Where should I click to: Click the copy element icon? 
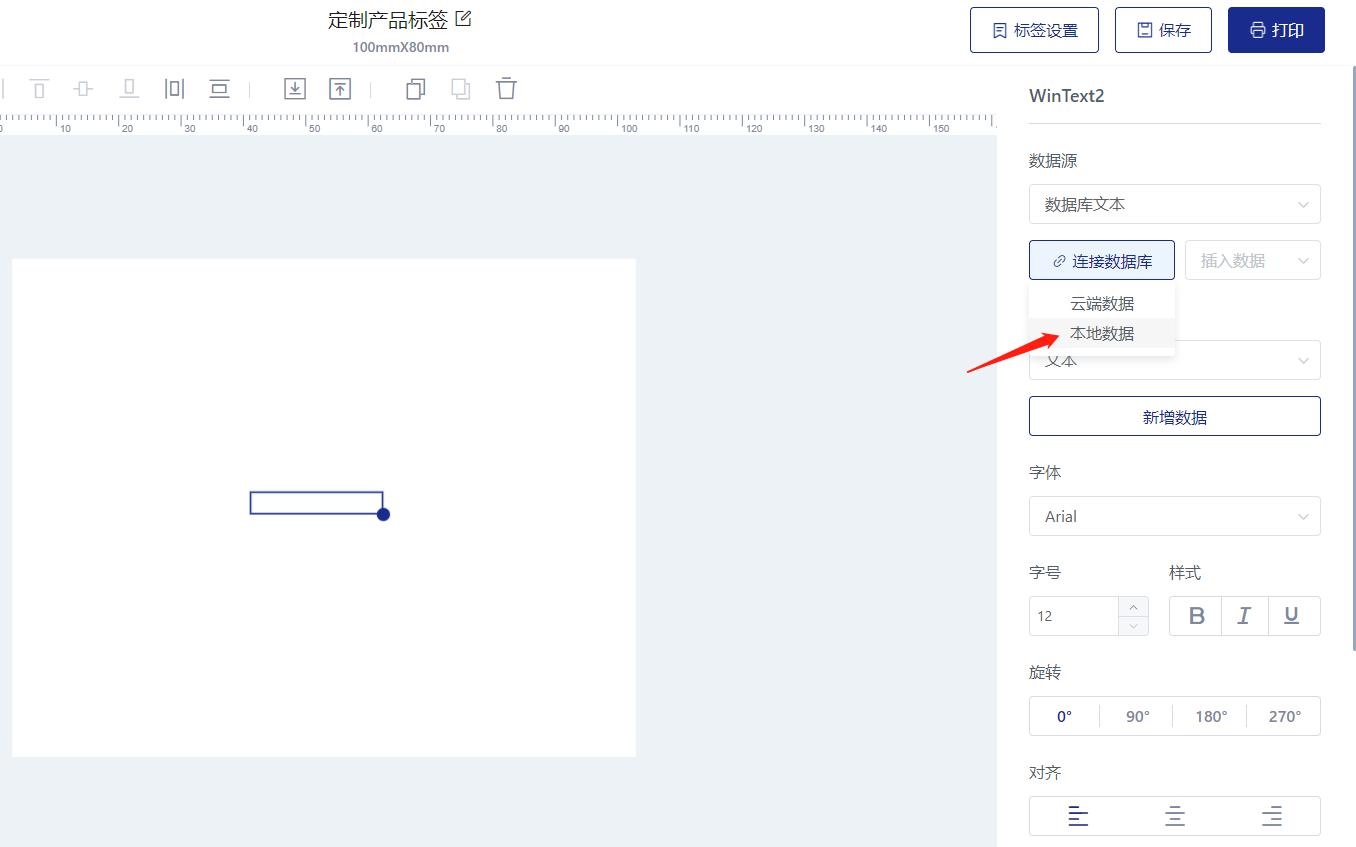[x=415, y=89]
